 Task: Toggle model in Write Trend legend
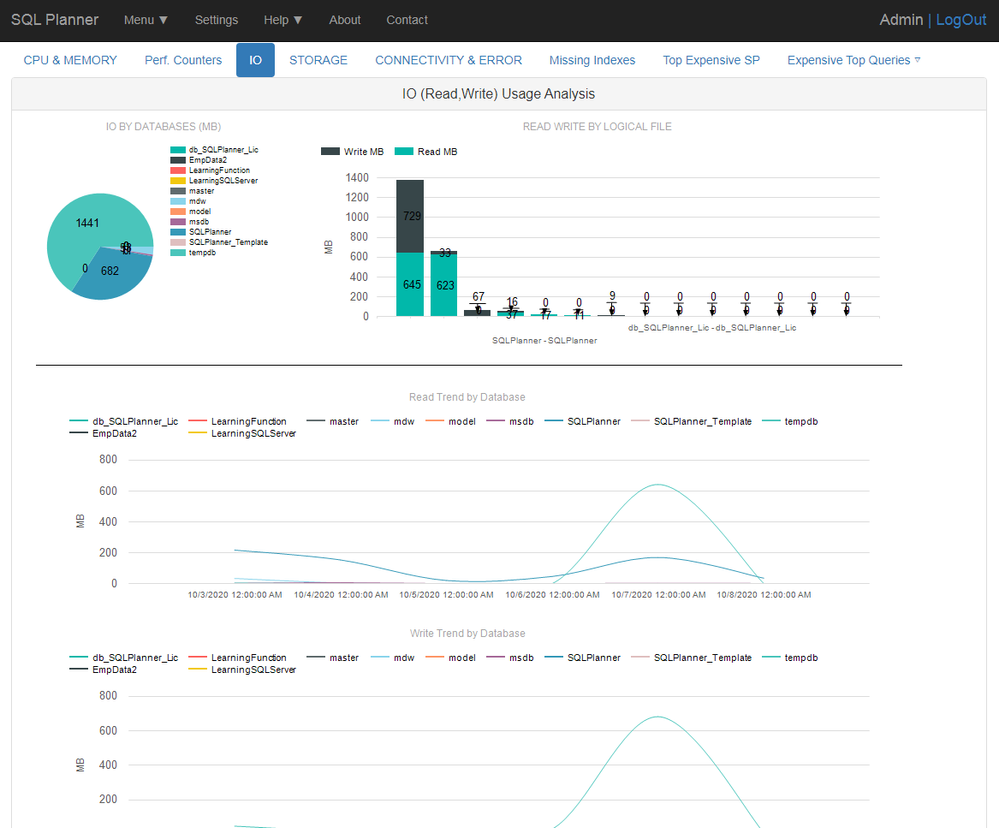tap(450, 657)
